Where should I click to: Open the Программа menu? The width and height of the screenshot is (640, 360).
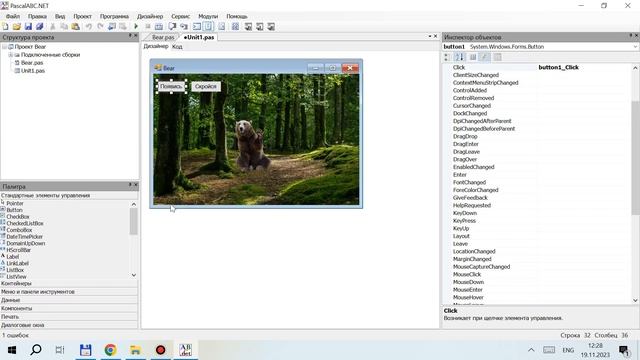[114, 16]
